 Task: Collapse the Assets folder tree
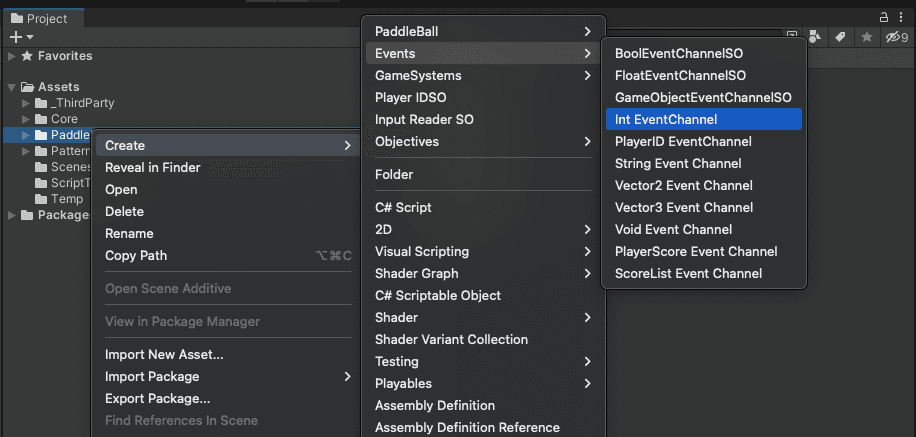click(x=11, y=87)
